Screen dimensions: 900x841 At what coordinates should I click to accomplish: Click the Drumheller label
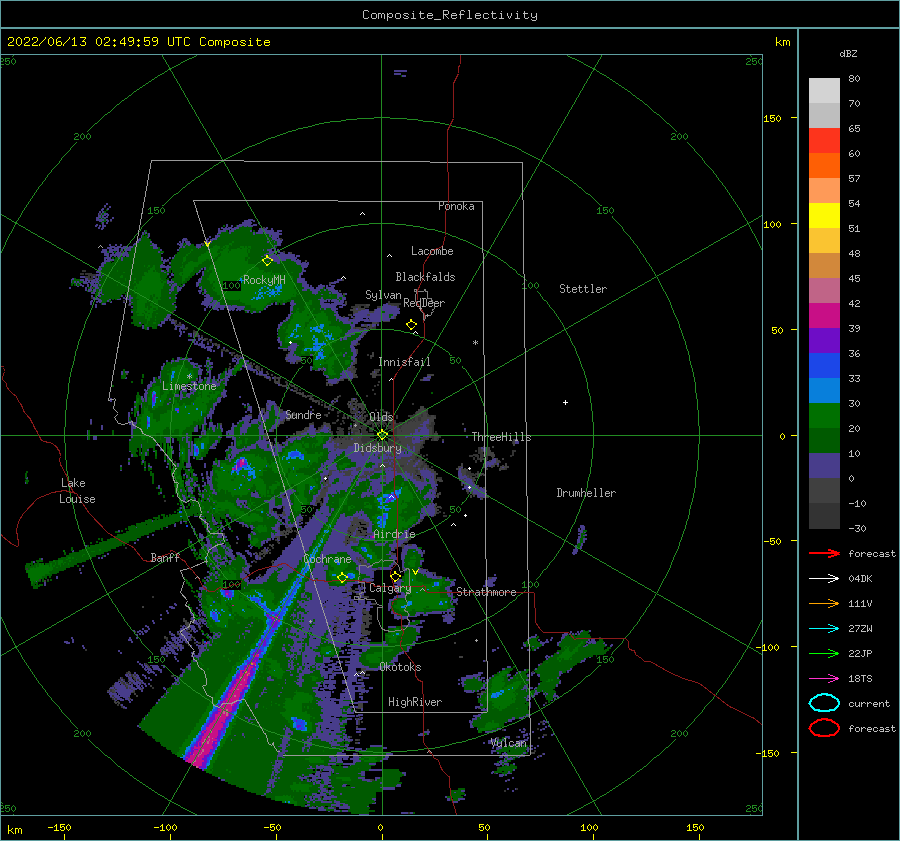(586, 493)
